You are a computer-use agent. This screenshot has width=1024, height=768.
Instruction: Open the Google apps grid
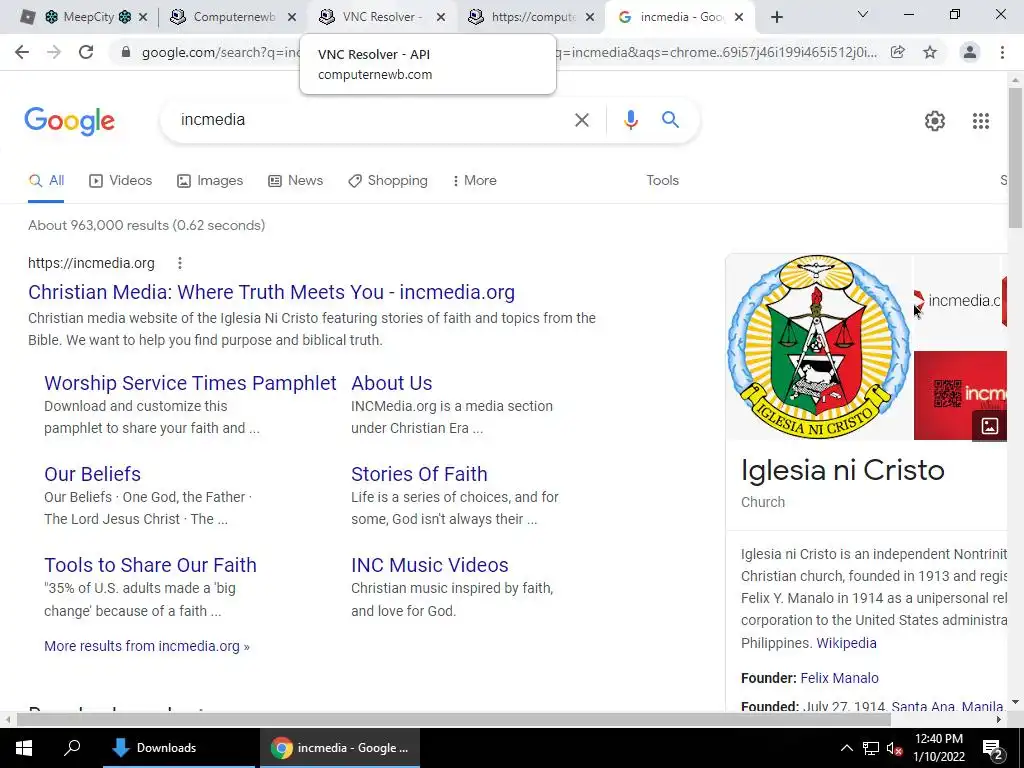click(981, 121)
